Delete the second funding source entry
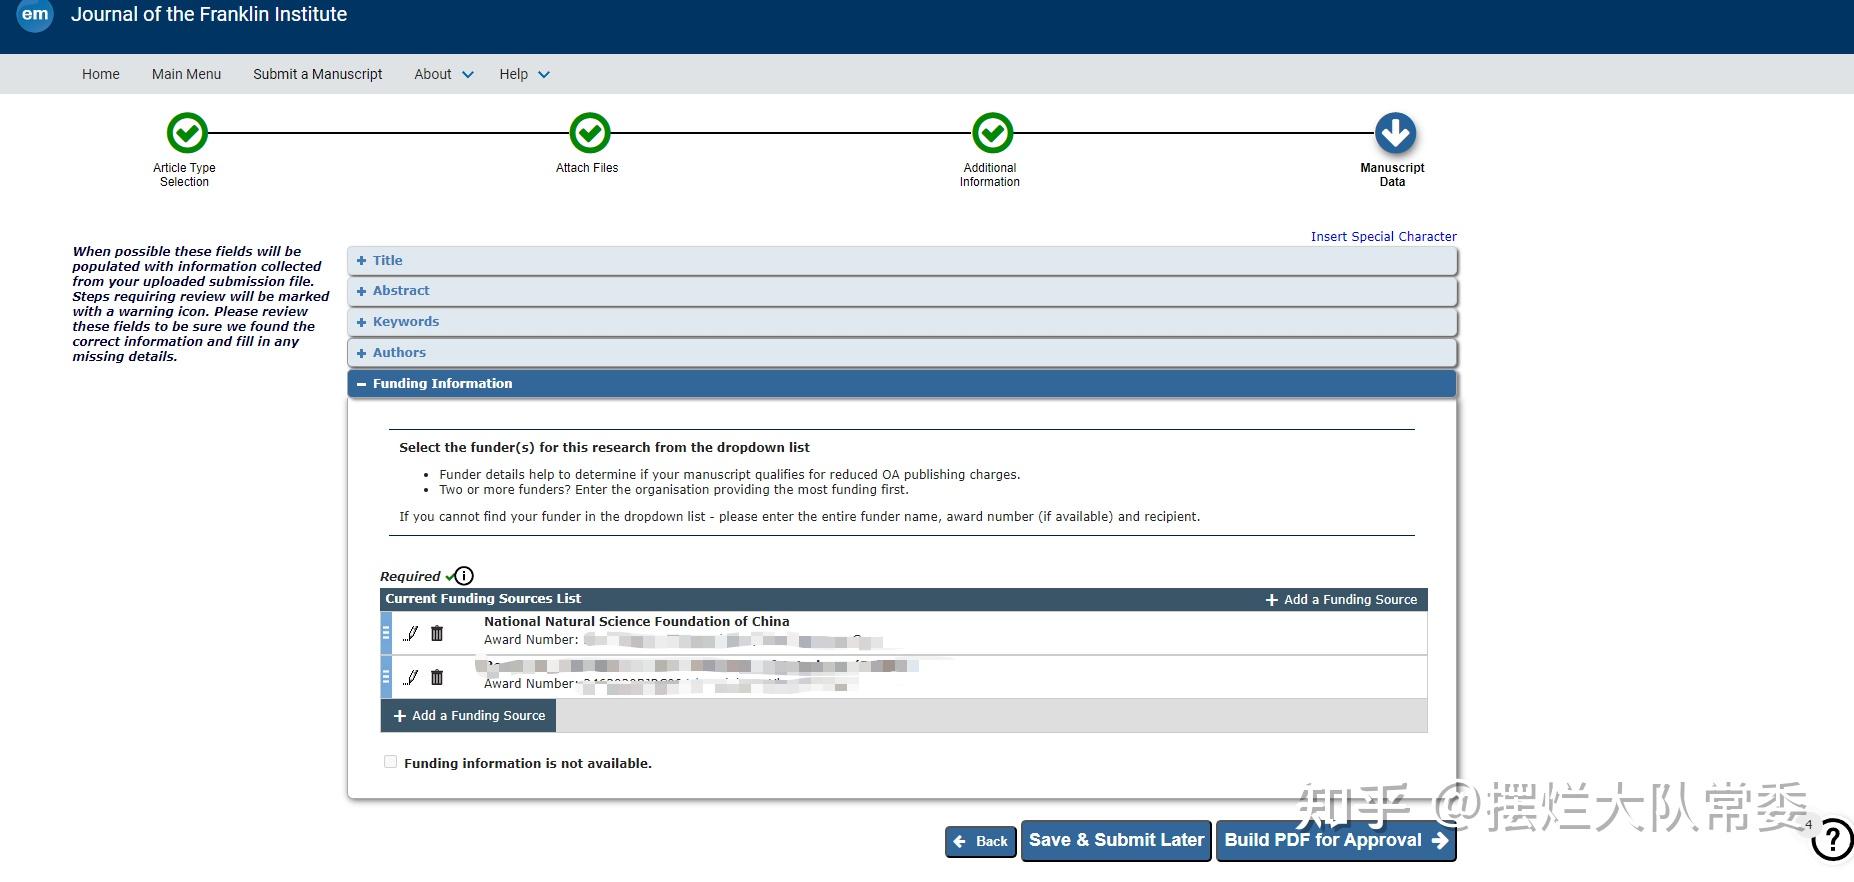1854x882 pixels. (437, 677)
